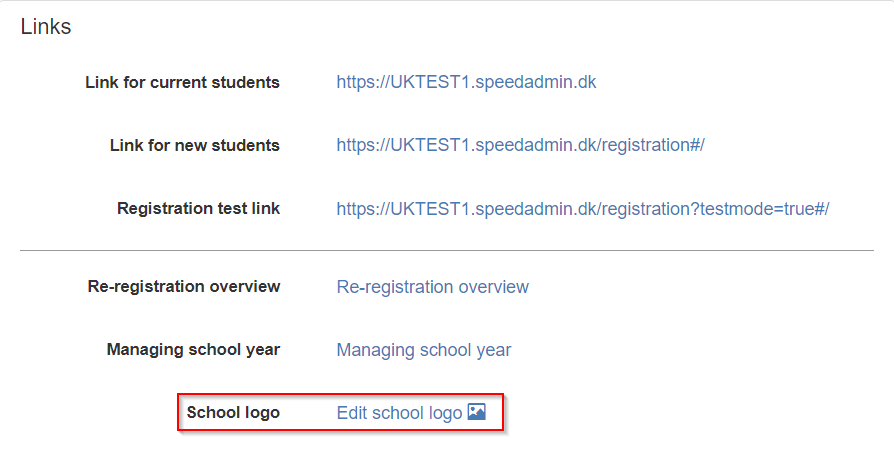
Task: Click the 'Link for new students' label
Action: [x=195, y=145]
